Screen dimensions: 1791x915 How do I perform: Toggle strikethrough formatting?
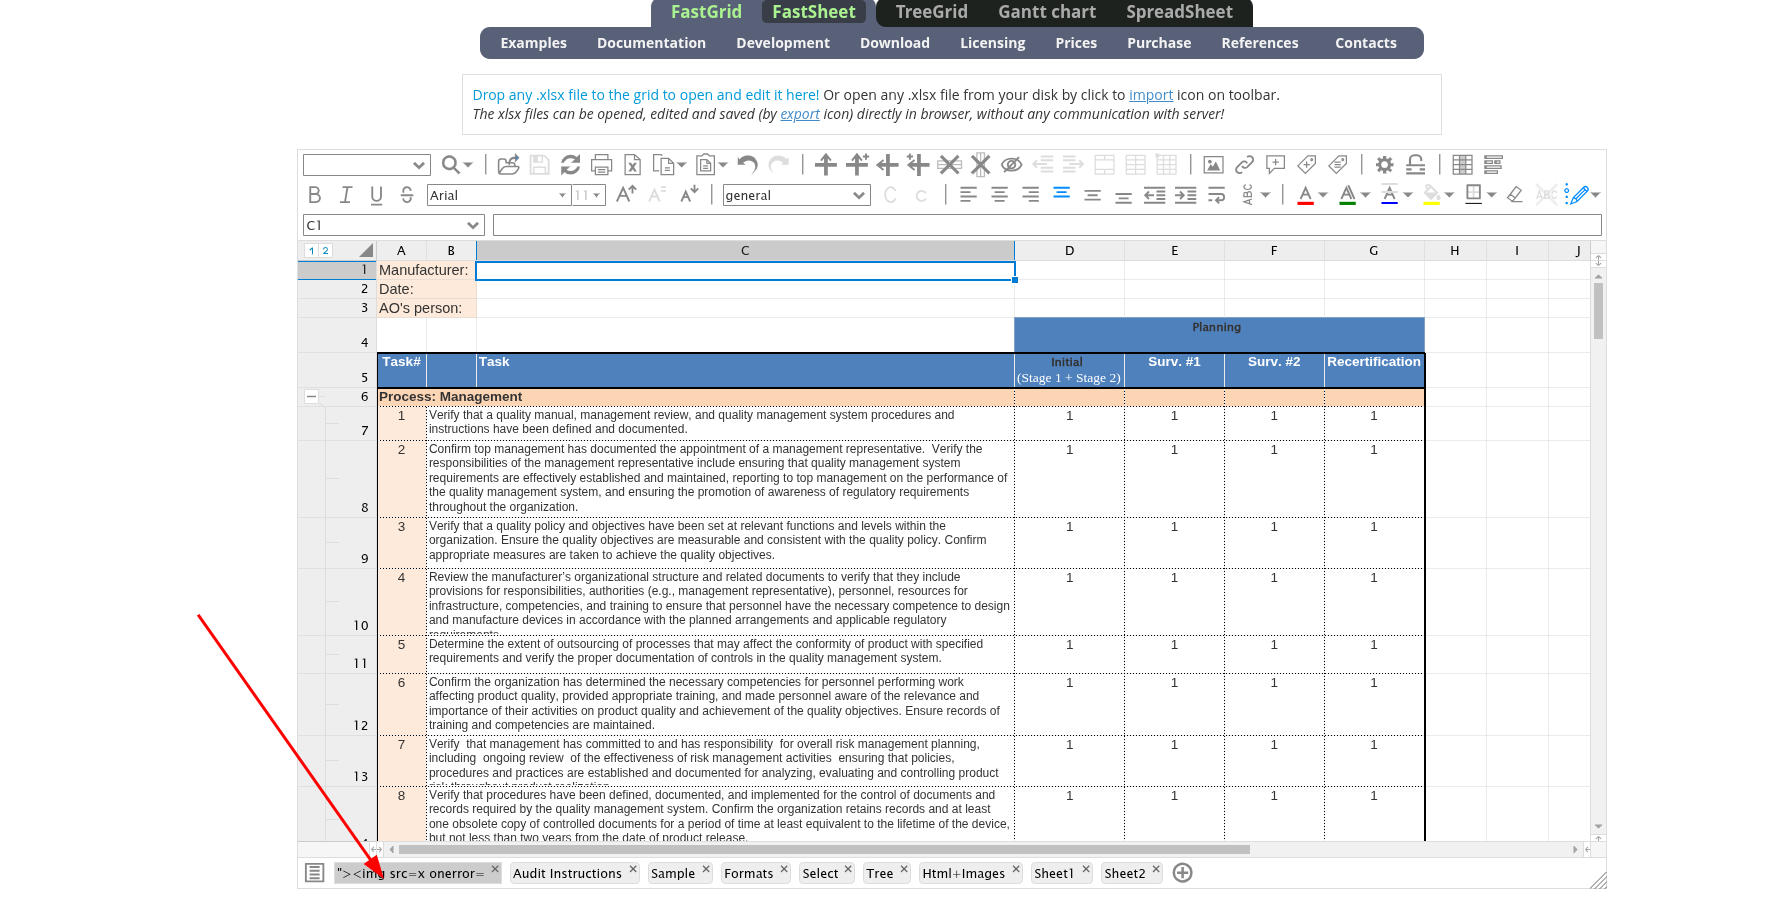click(x=406, y=195)
